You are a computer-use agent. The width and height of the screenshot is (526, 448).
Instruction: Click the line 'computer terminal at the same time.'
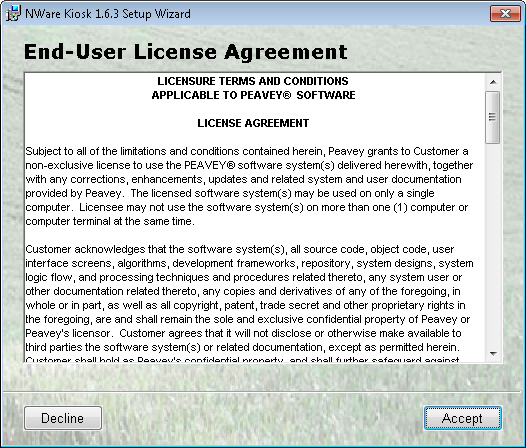pyautogui.click(x=110, y=221)
